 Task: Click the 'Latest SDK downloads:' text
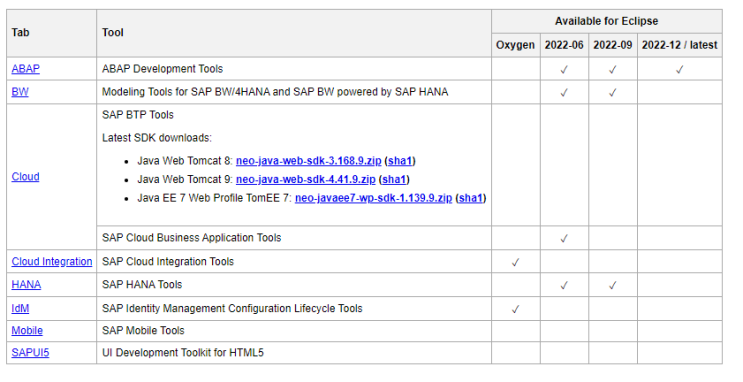[x=157, y=138]
